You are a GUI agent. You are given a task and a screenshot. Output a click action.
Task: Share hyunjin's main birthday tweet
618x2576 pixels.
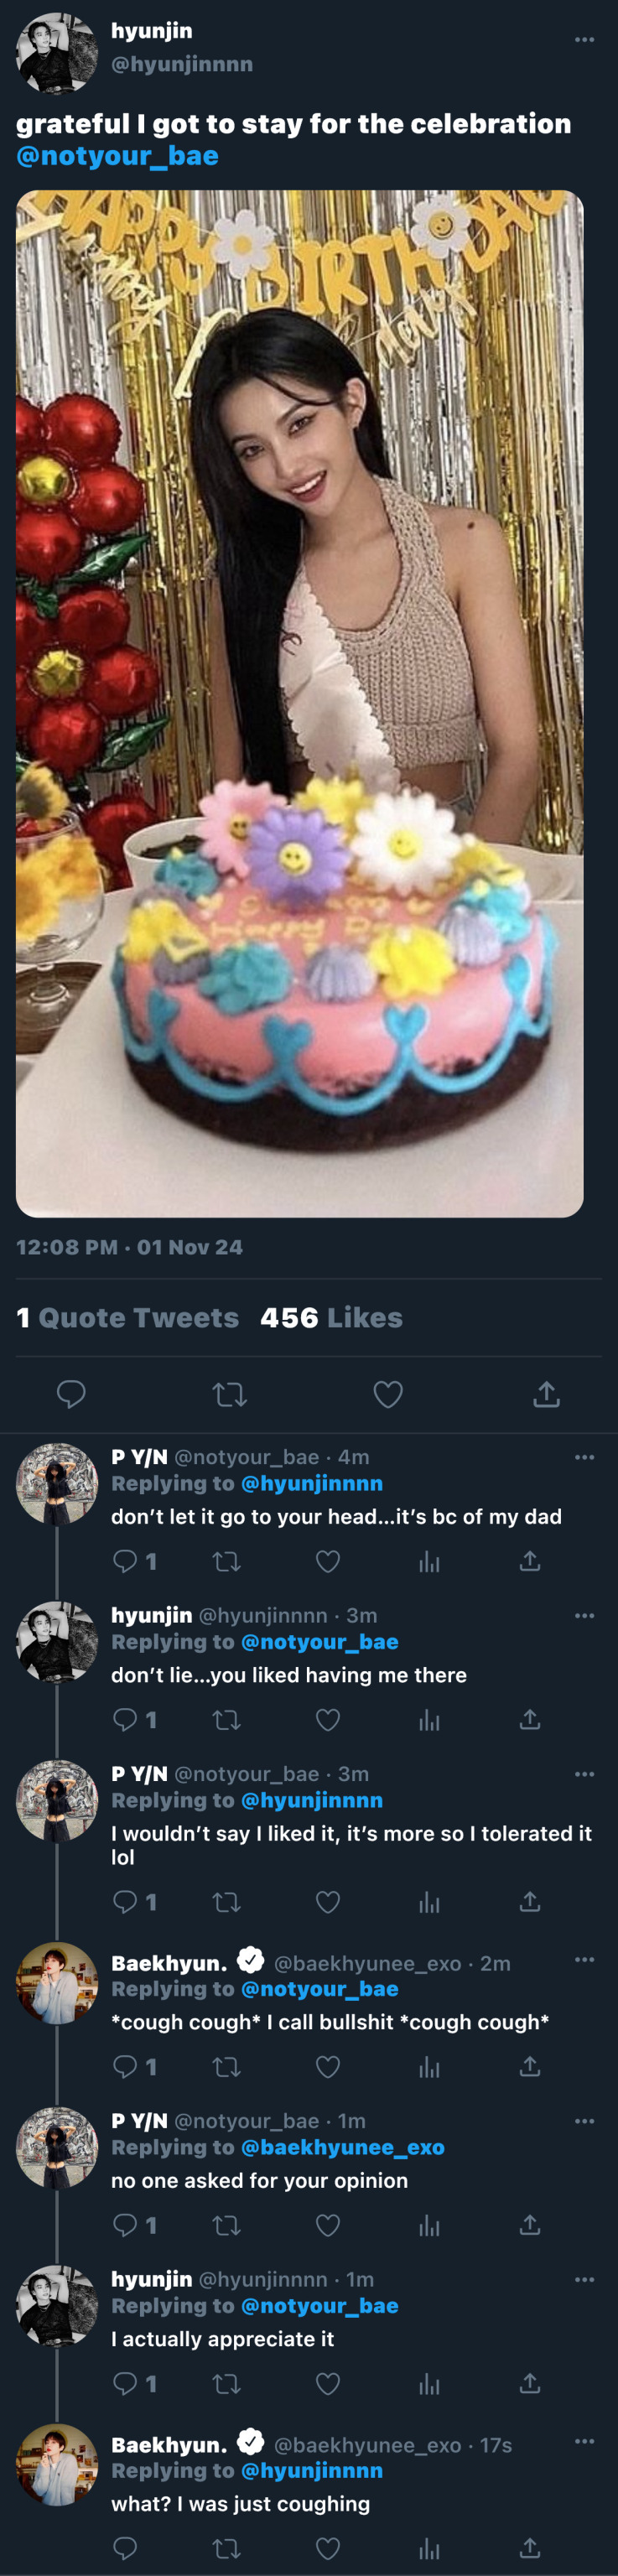coord(546,1394)
